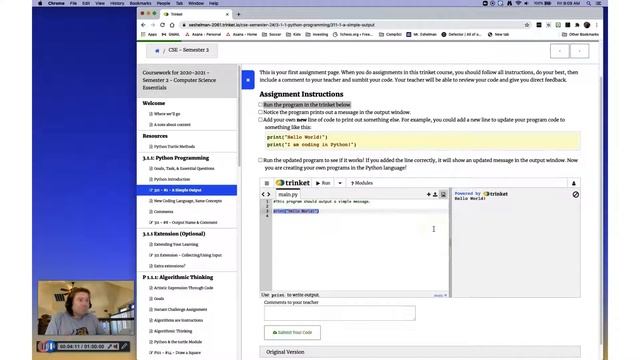
Task: Check 'Run the updated program to see if it works'
Action: 260,160
